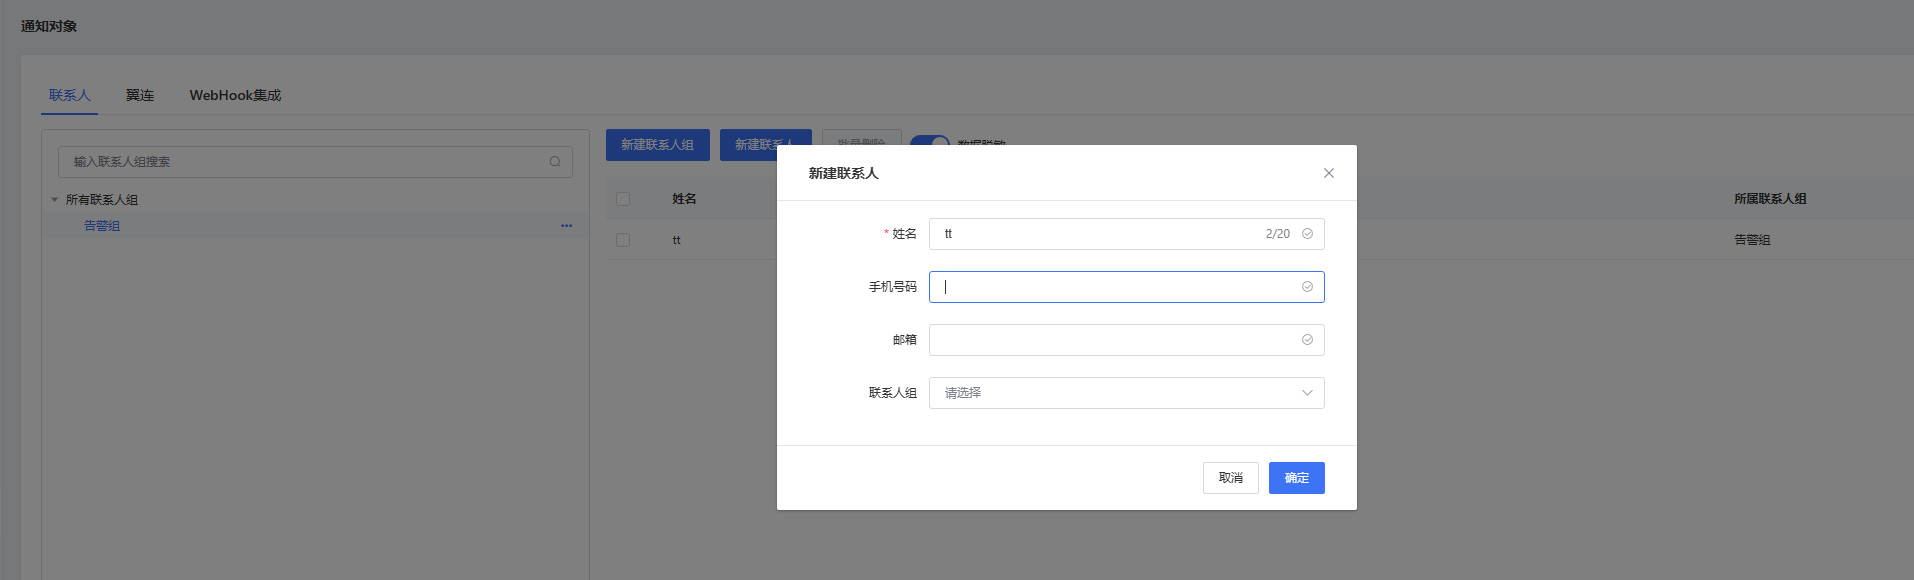Viewport: 1914px width, 580px height.
Task: Switch to the WebHook集成 tab
Action: pyautogui.click(x=235, y=95)
